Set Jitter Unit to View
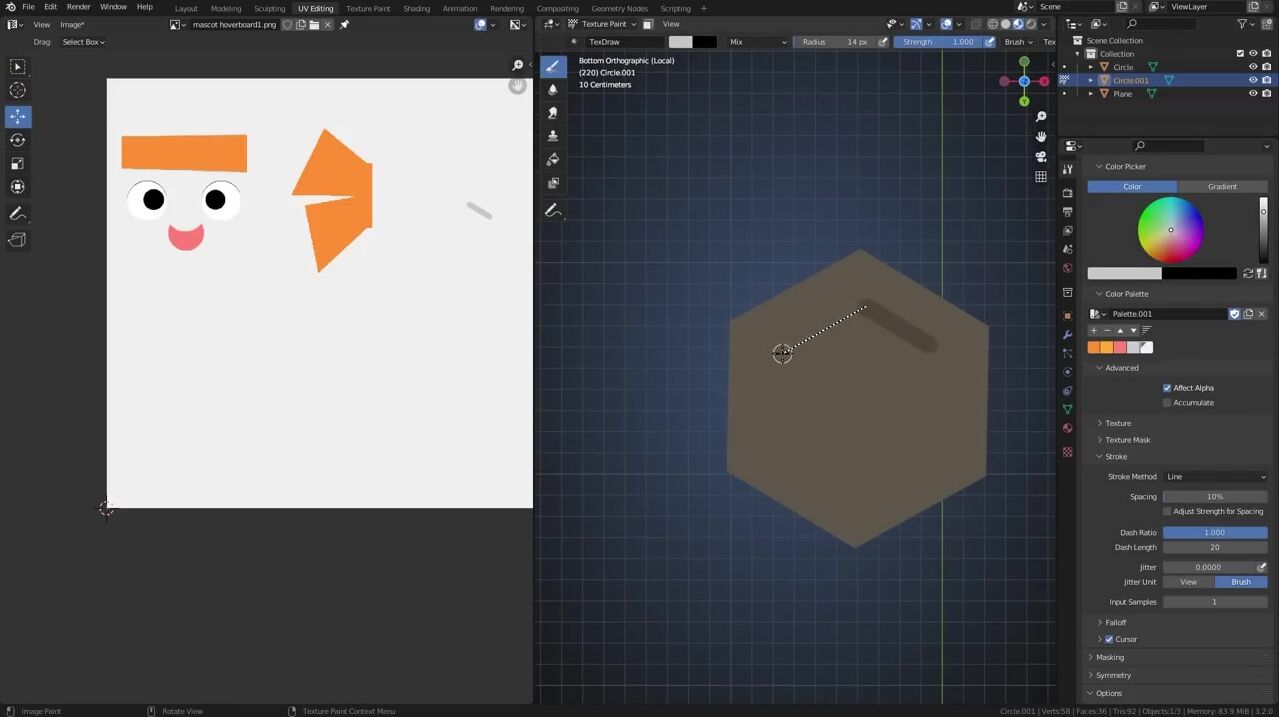The image size is (1279, 717). 1188,582
